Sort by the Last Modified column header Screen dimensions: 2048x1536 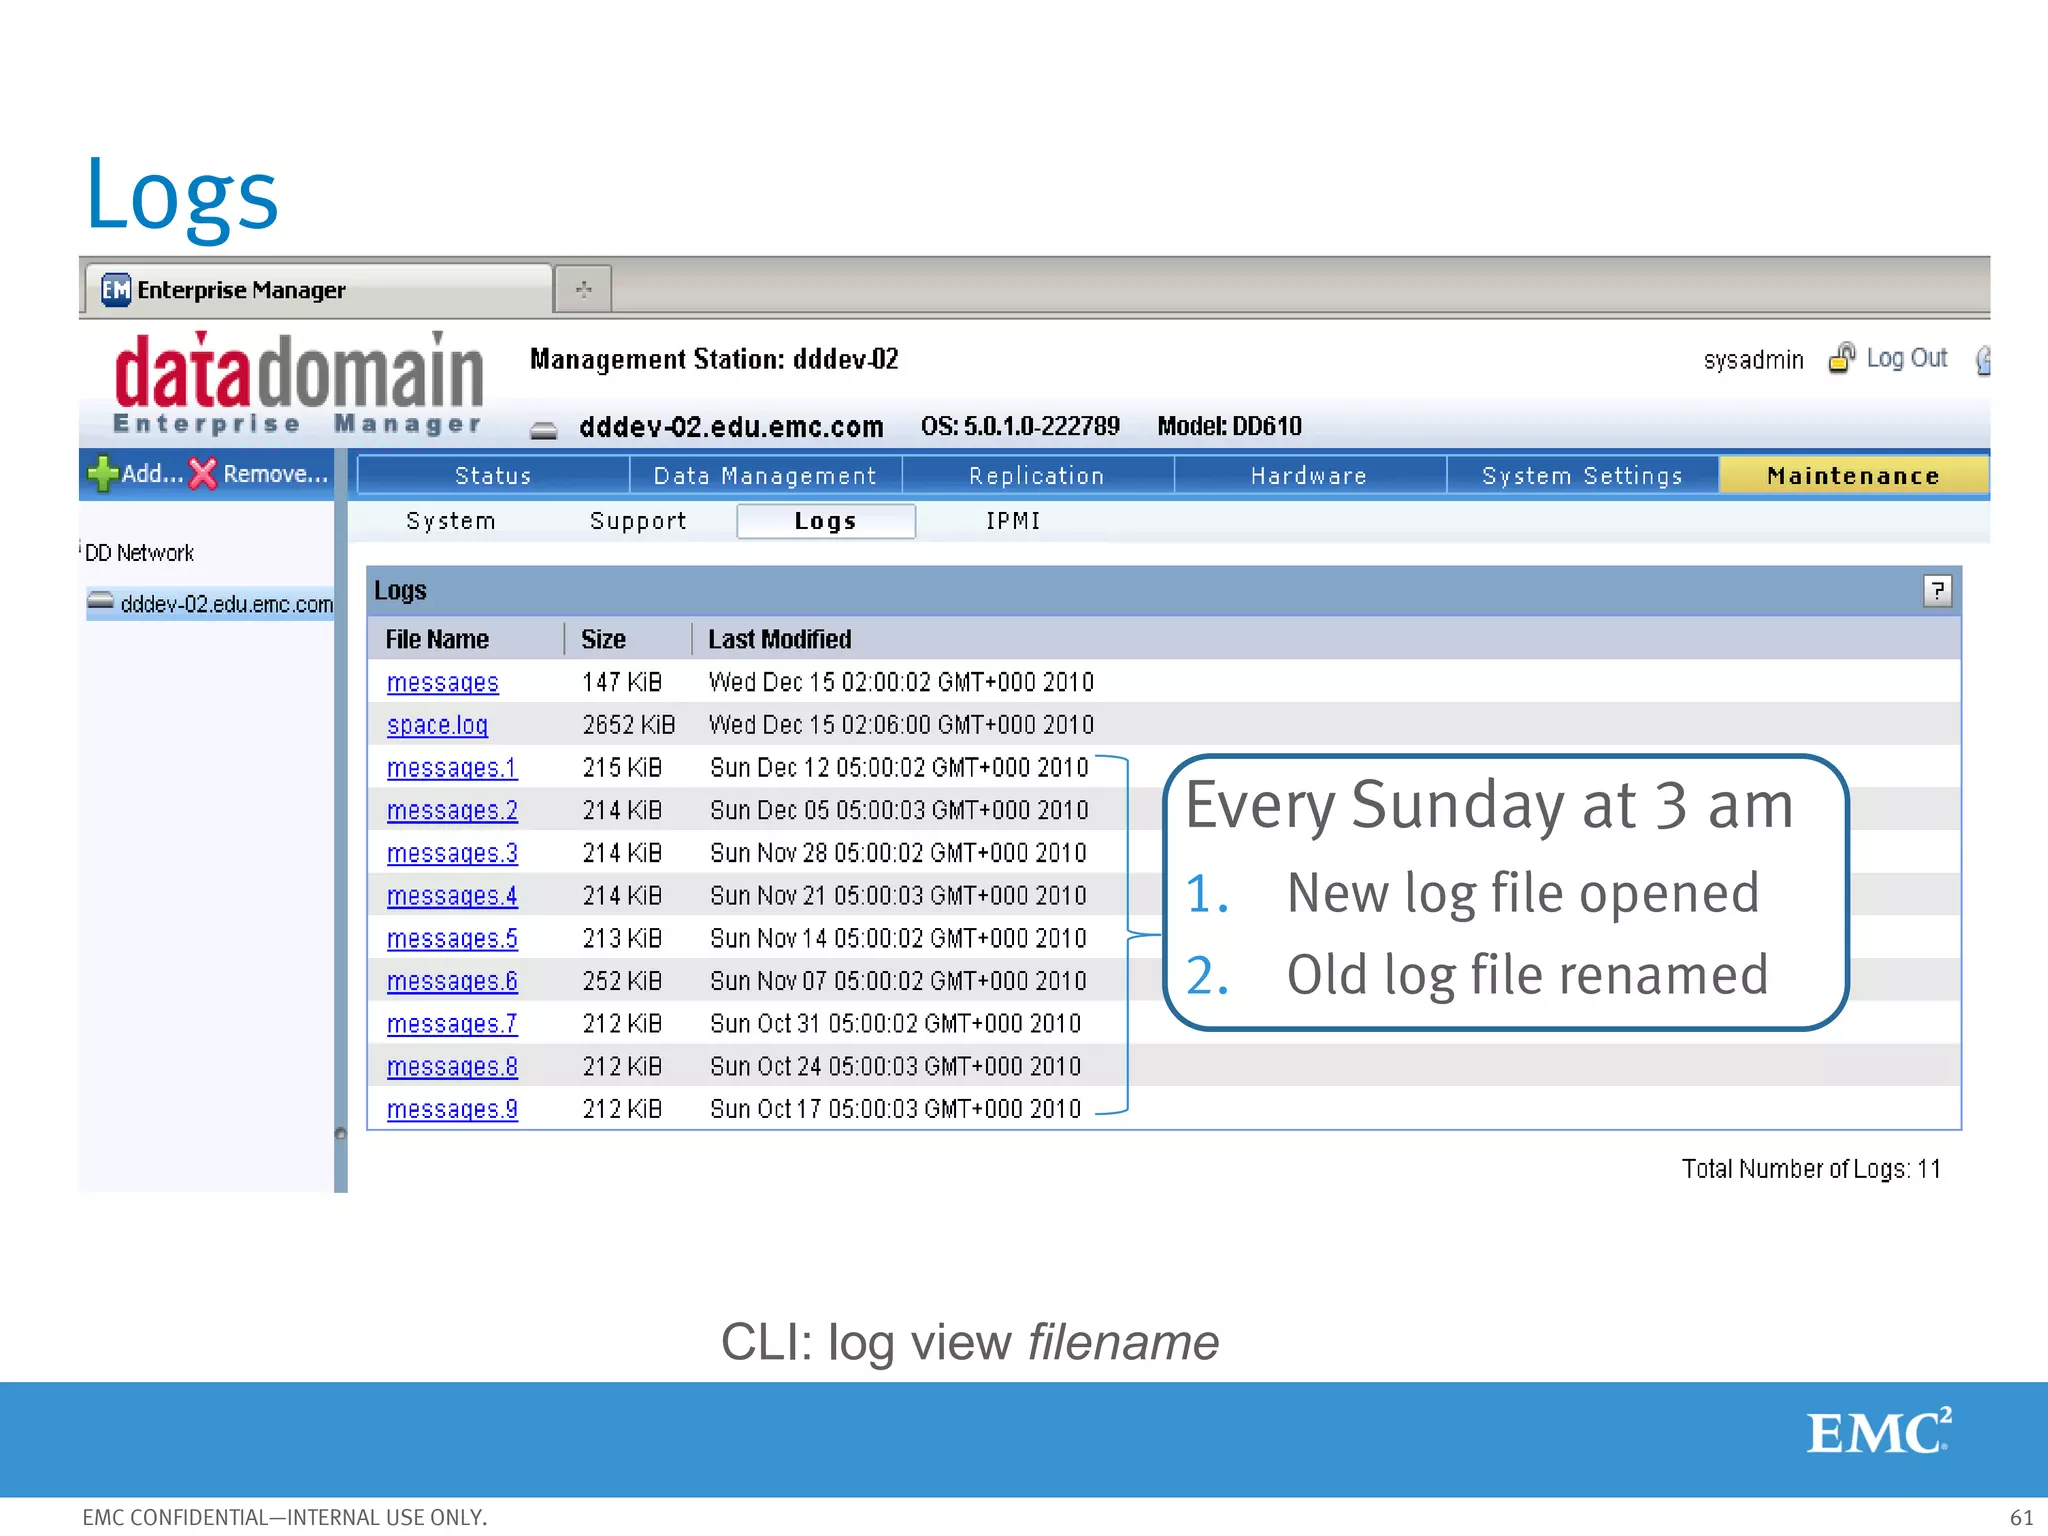(x=780, y=639)
